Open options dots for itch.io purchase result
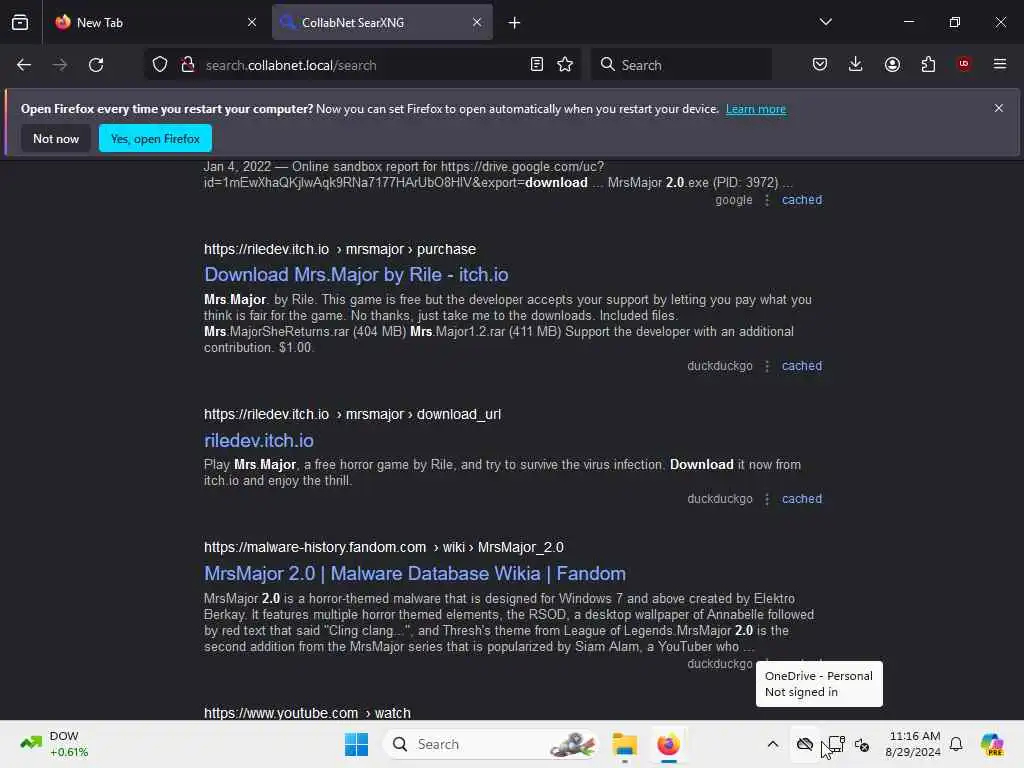Screen dimensions: 1024x768 point(767,366)
